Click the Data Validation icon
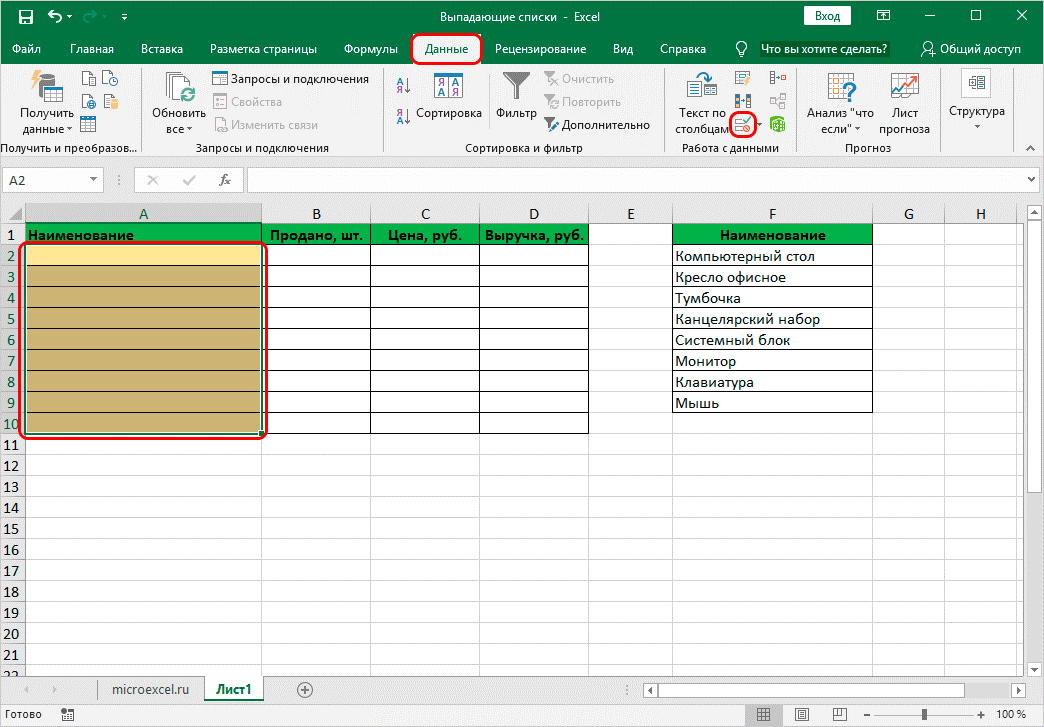This screenshot has height=727, width=1044. tap(743, 124)
